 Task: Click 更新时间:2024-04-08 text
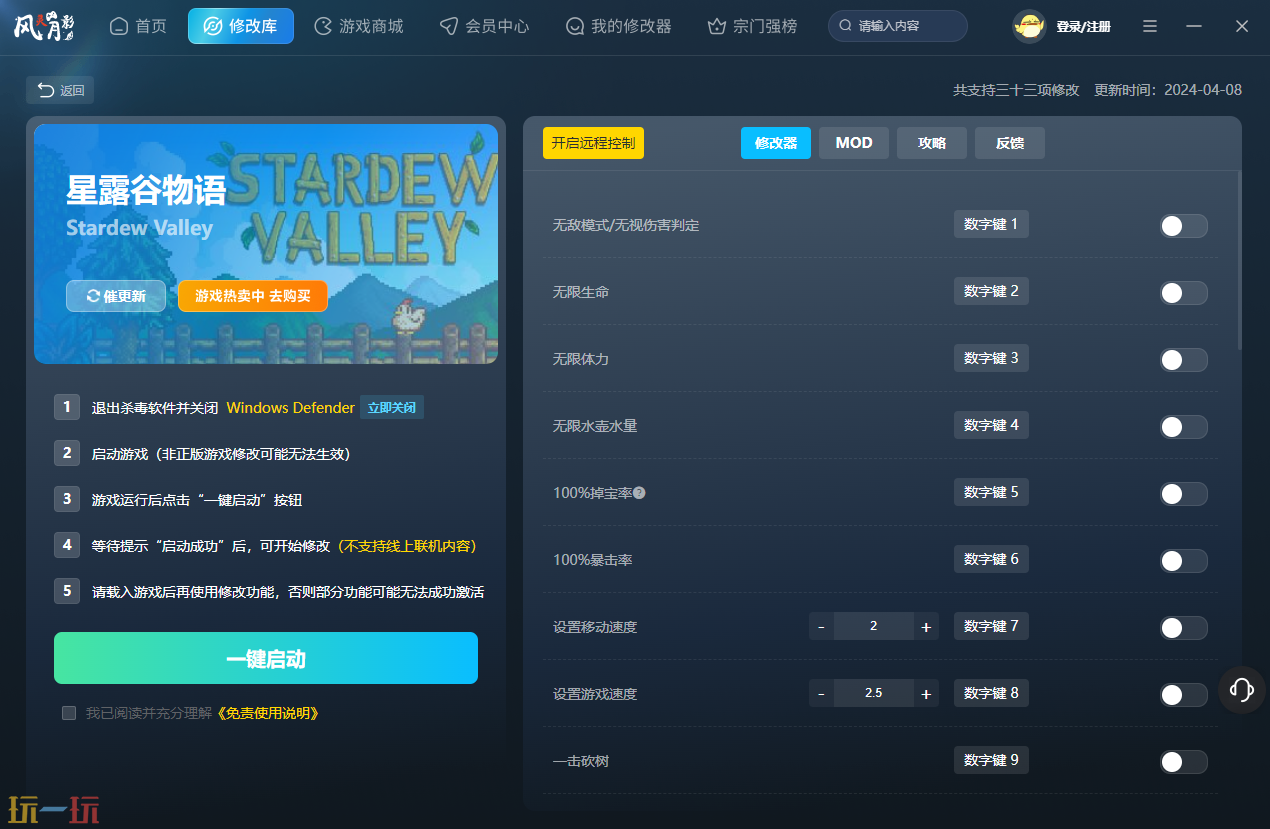(1168, 90)
